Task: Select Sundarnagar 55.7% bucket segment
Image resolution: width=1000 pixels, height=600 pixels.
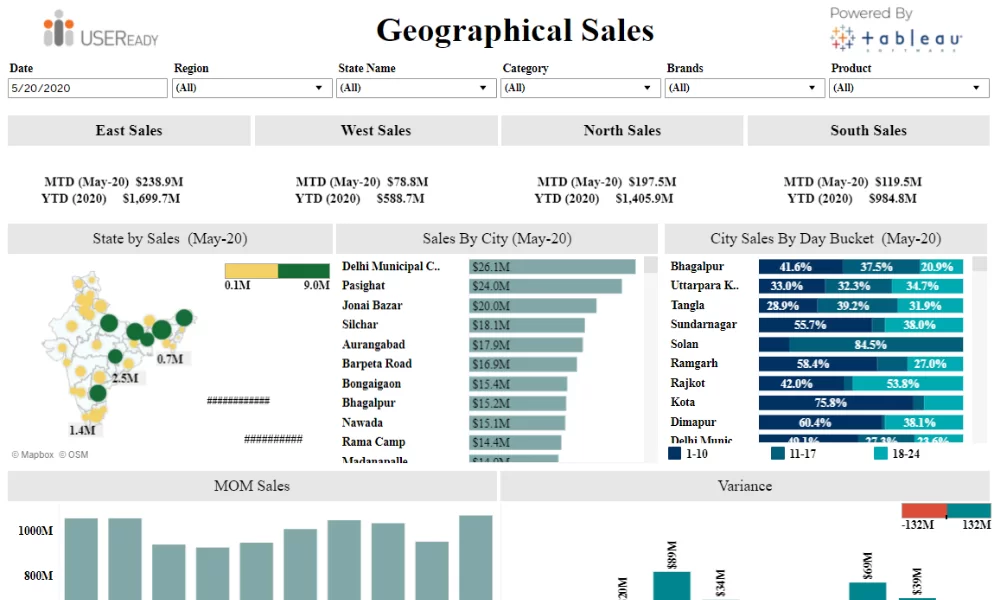Action: coord(815,325)
